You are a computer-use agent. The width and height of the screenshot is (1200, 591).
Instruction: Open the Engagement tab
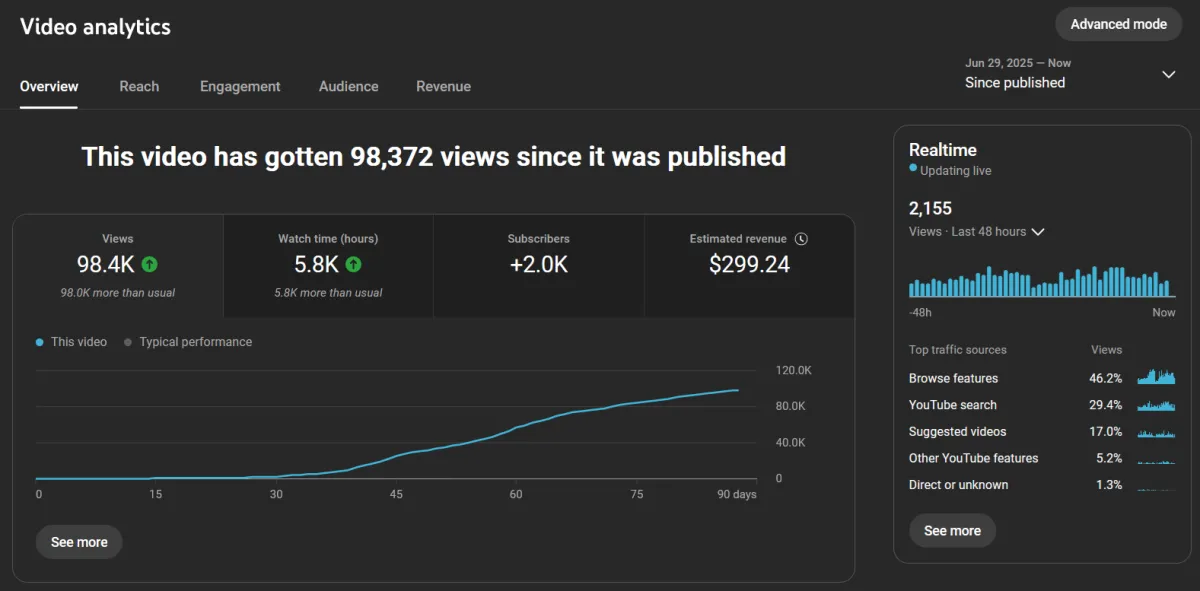(x=240, y=86)
